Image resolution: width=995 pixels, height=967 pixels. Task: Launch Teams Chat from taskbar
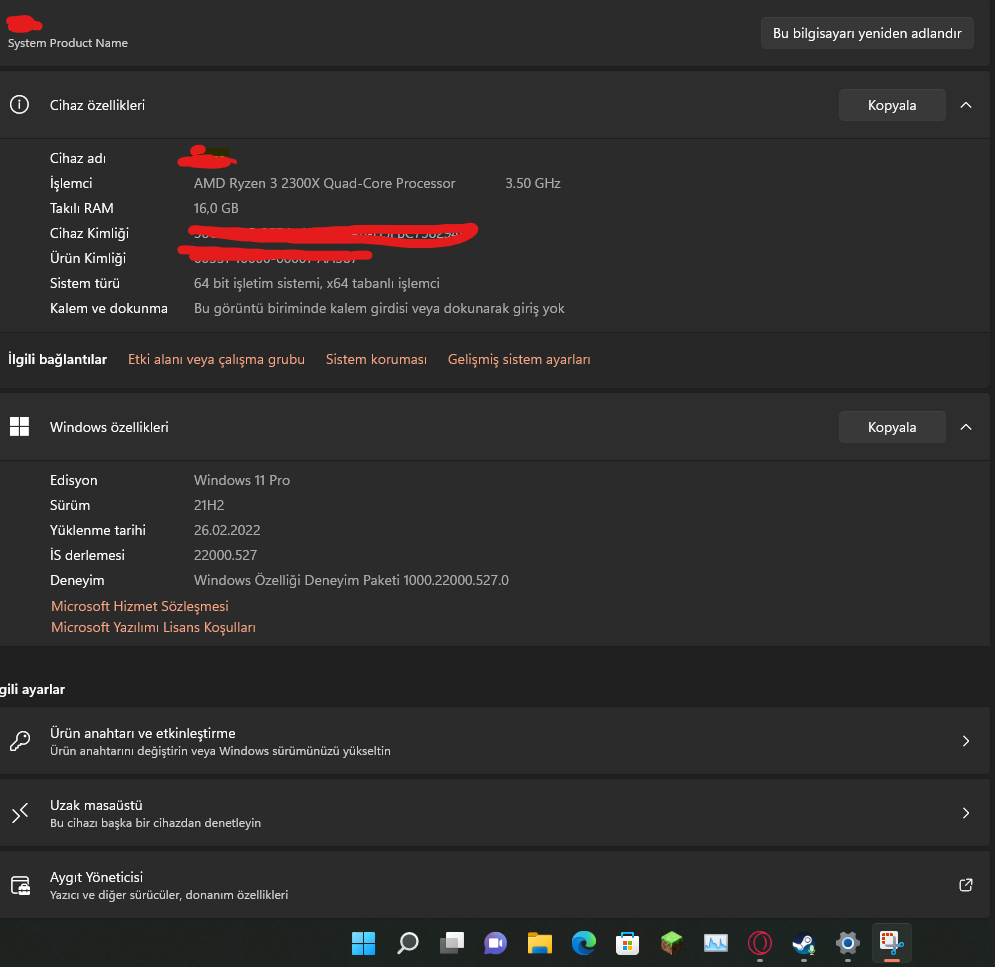496,943
